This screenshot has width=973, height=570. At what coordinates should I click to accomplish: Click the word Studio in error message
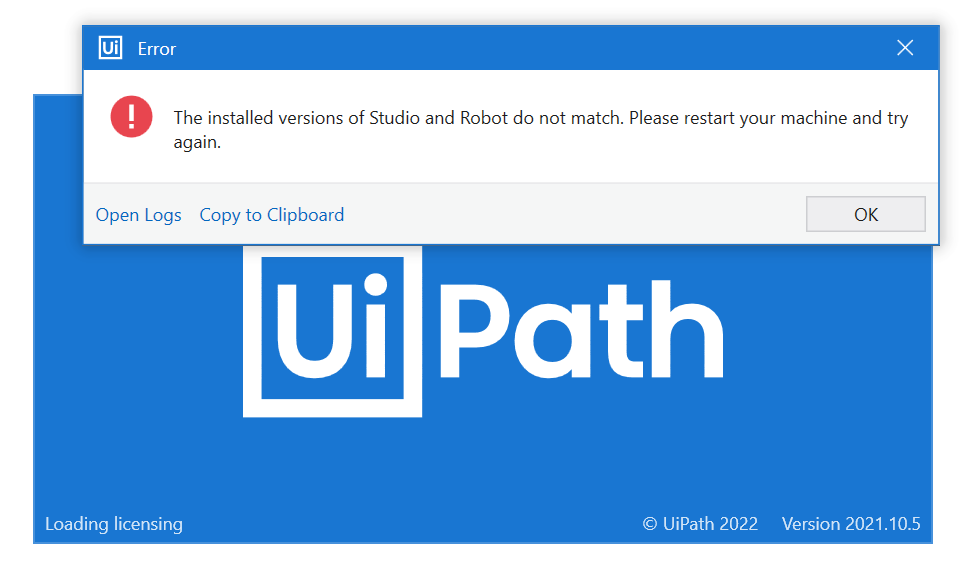(395, 118)
